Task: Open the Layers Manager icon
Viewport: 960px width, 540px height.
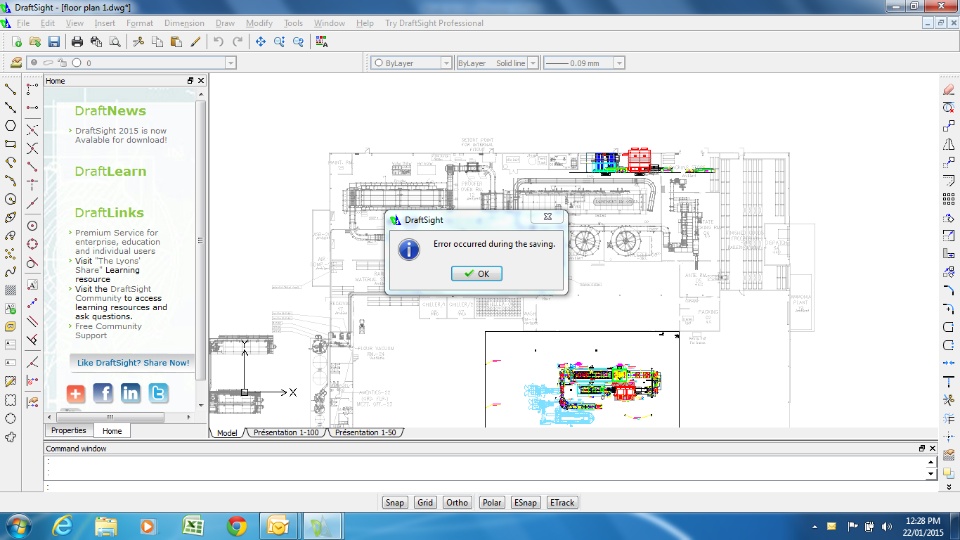Action: [16, 62]
